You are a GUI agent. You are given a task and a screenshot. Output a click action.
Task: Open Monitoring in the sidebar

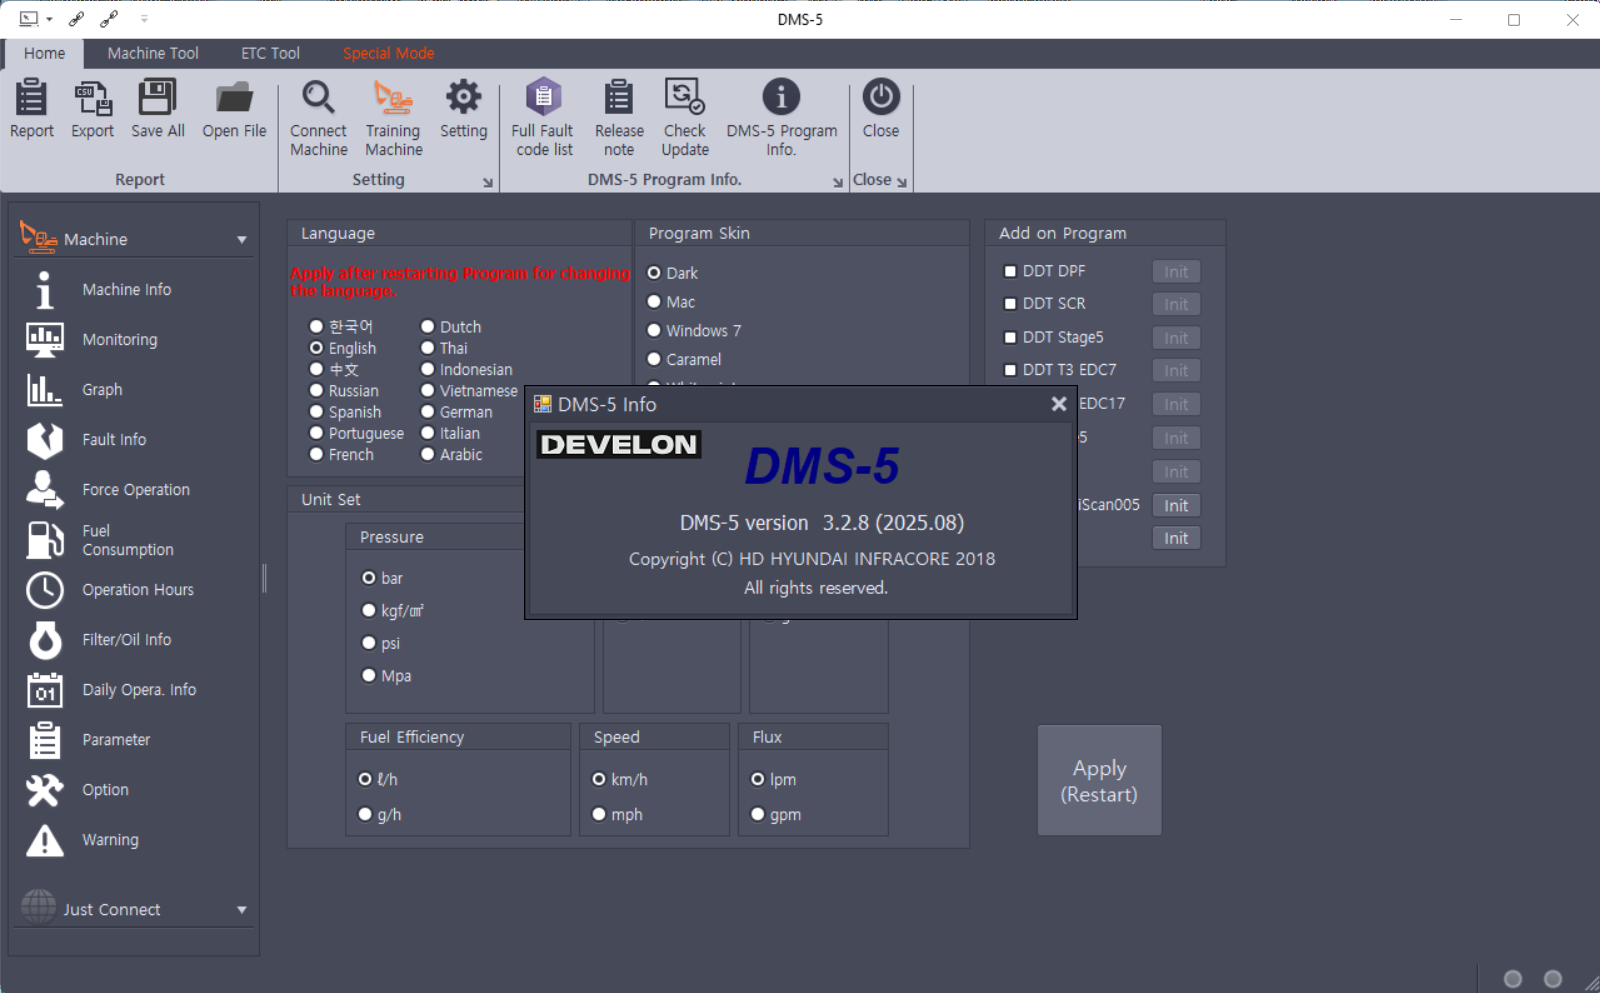coord(119,340)
